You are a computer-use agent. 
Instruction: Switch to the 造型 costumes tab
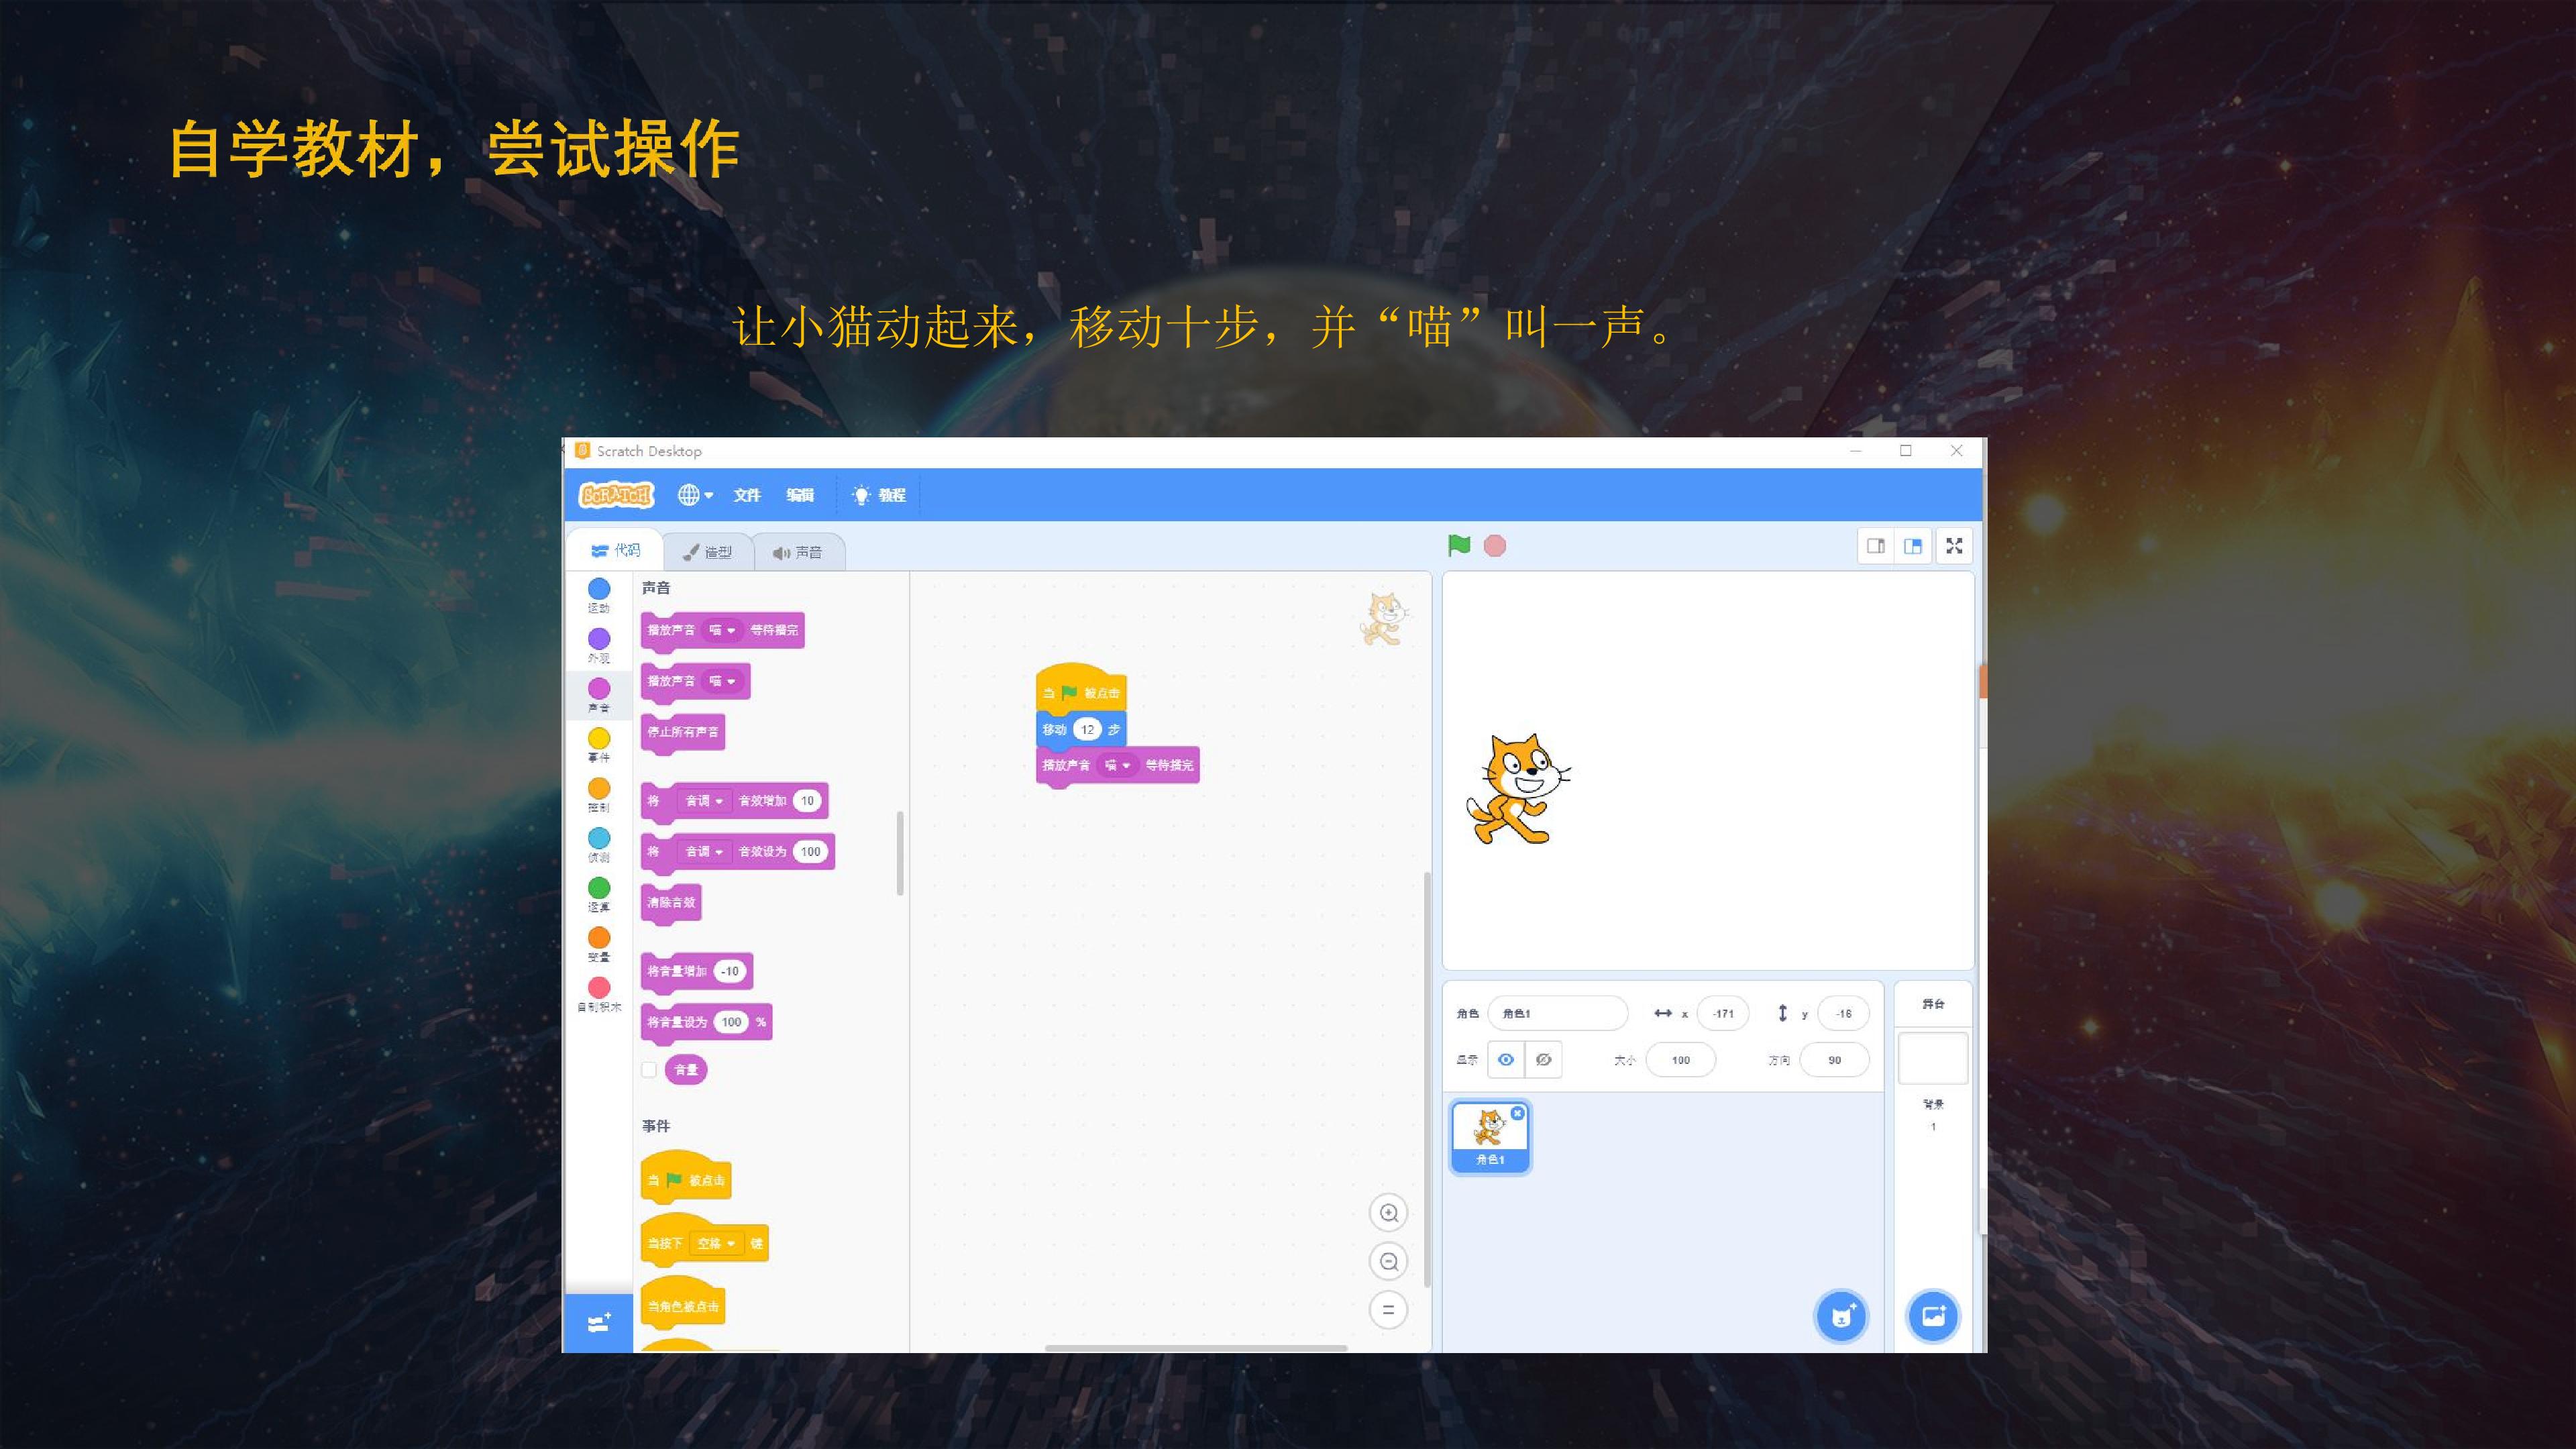(x=707, y=552)
